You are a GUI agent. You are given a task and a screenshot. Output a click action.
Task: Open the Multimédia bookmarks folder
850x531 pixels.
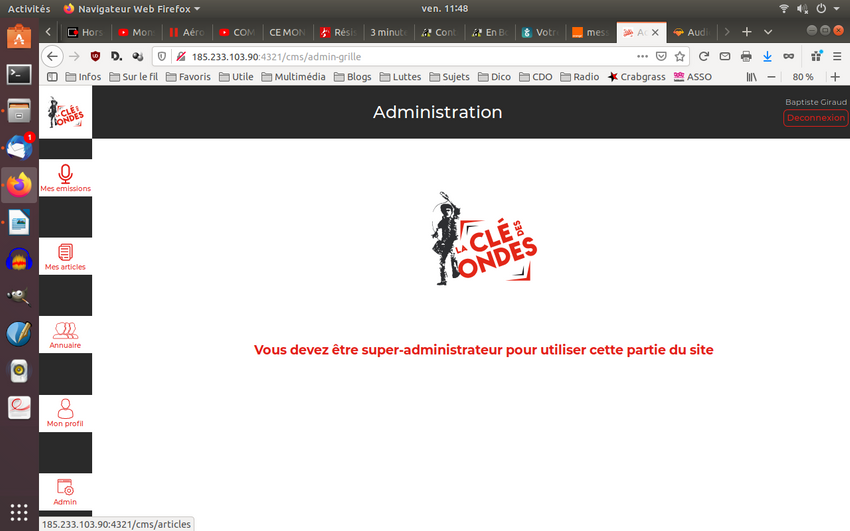pos(291,77)
